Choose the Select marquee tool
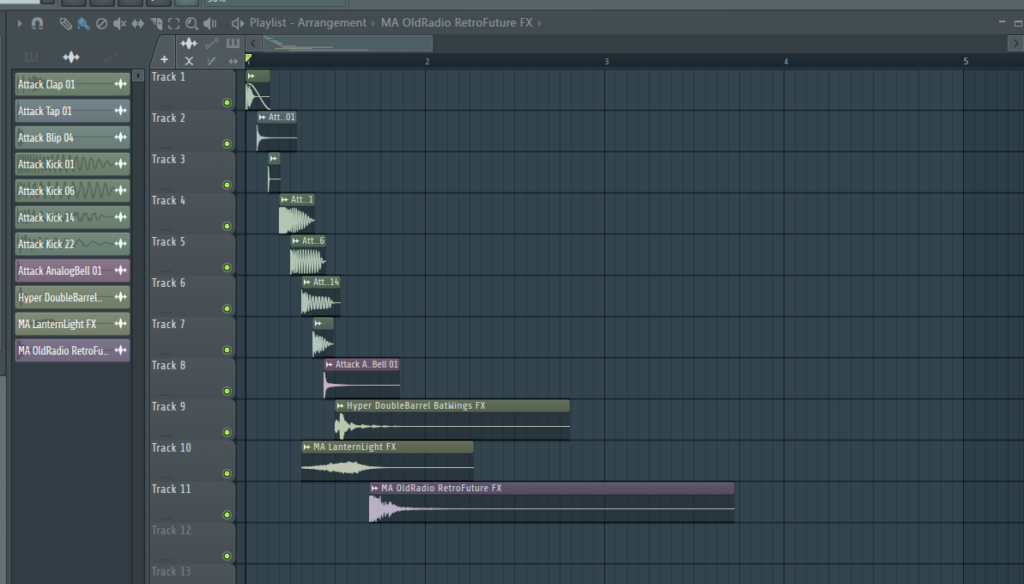Screen dimensions: 1024x584 (174, 24)
